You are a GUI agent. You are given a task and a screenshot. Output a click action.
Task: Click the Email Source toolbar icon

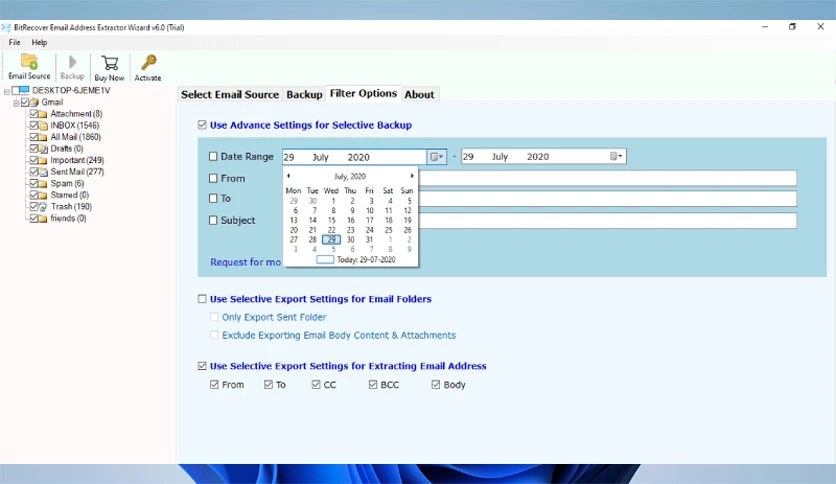pos(29,67)
